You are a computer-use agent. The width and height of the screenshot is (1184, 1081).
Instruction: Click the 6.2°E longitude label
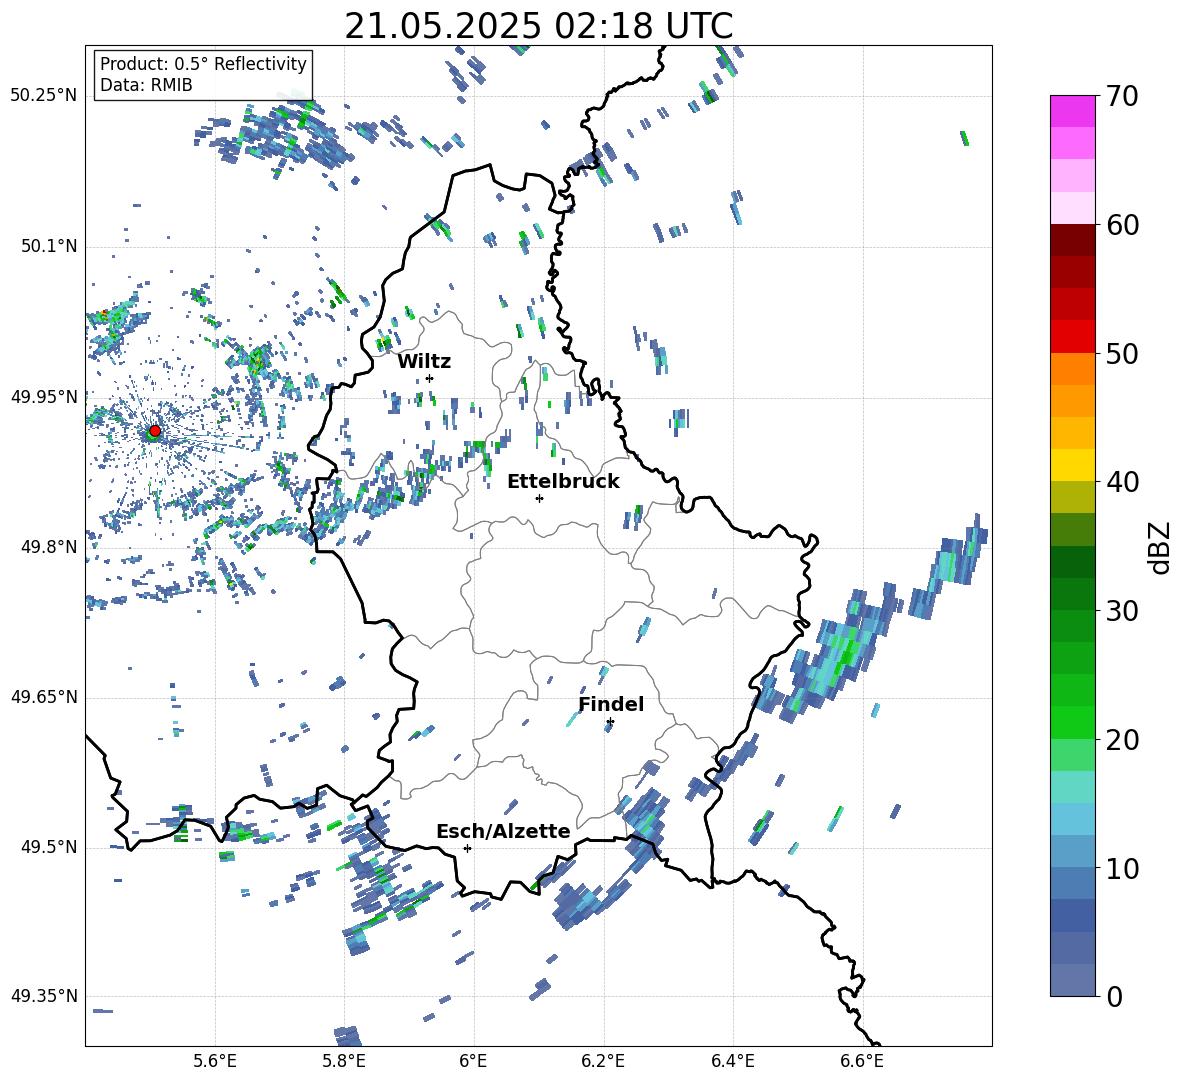[x=603, y=1061]
